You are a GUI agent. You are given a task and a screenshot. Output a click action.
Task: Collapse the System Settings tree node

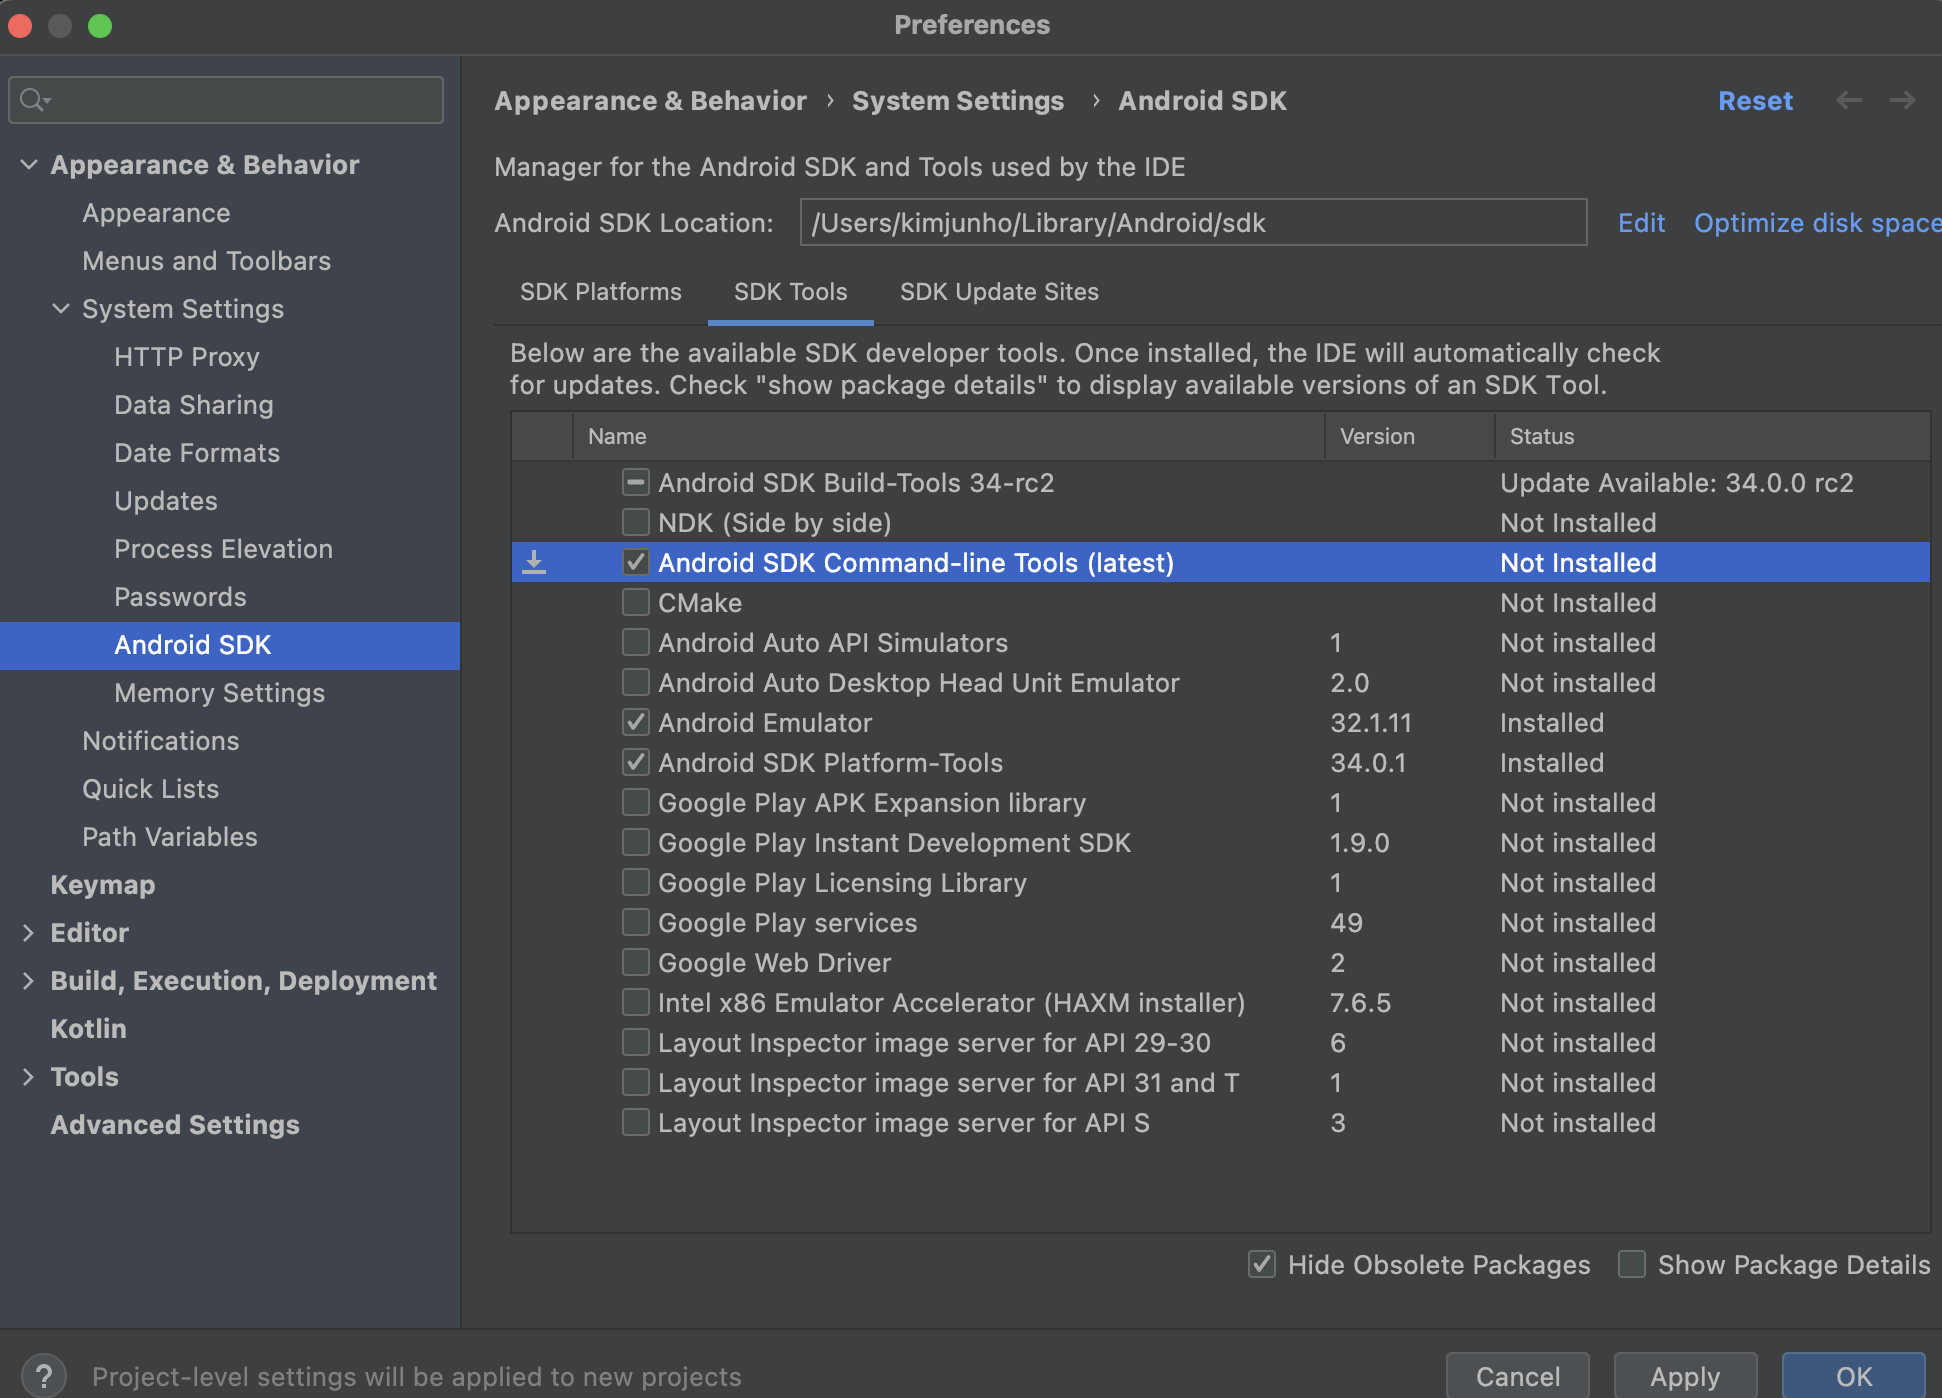pos(61,309)
